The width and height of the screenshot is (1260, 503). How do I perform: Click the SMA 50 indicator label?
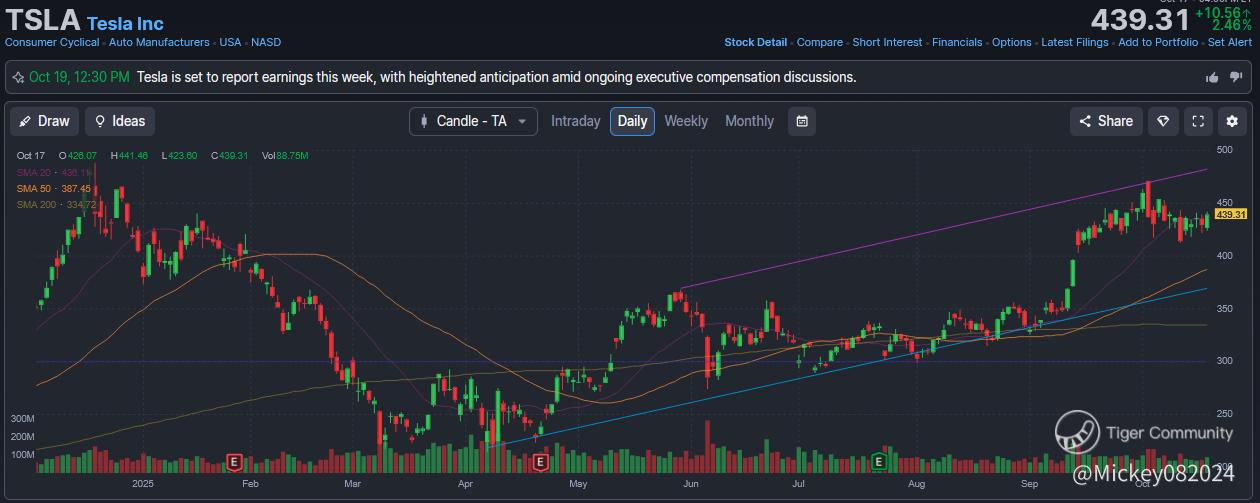point(56,188)
